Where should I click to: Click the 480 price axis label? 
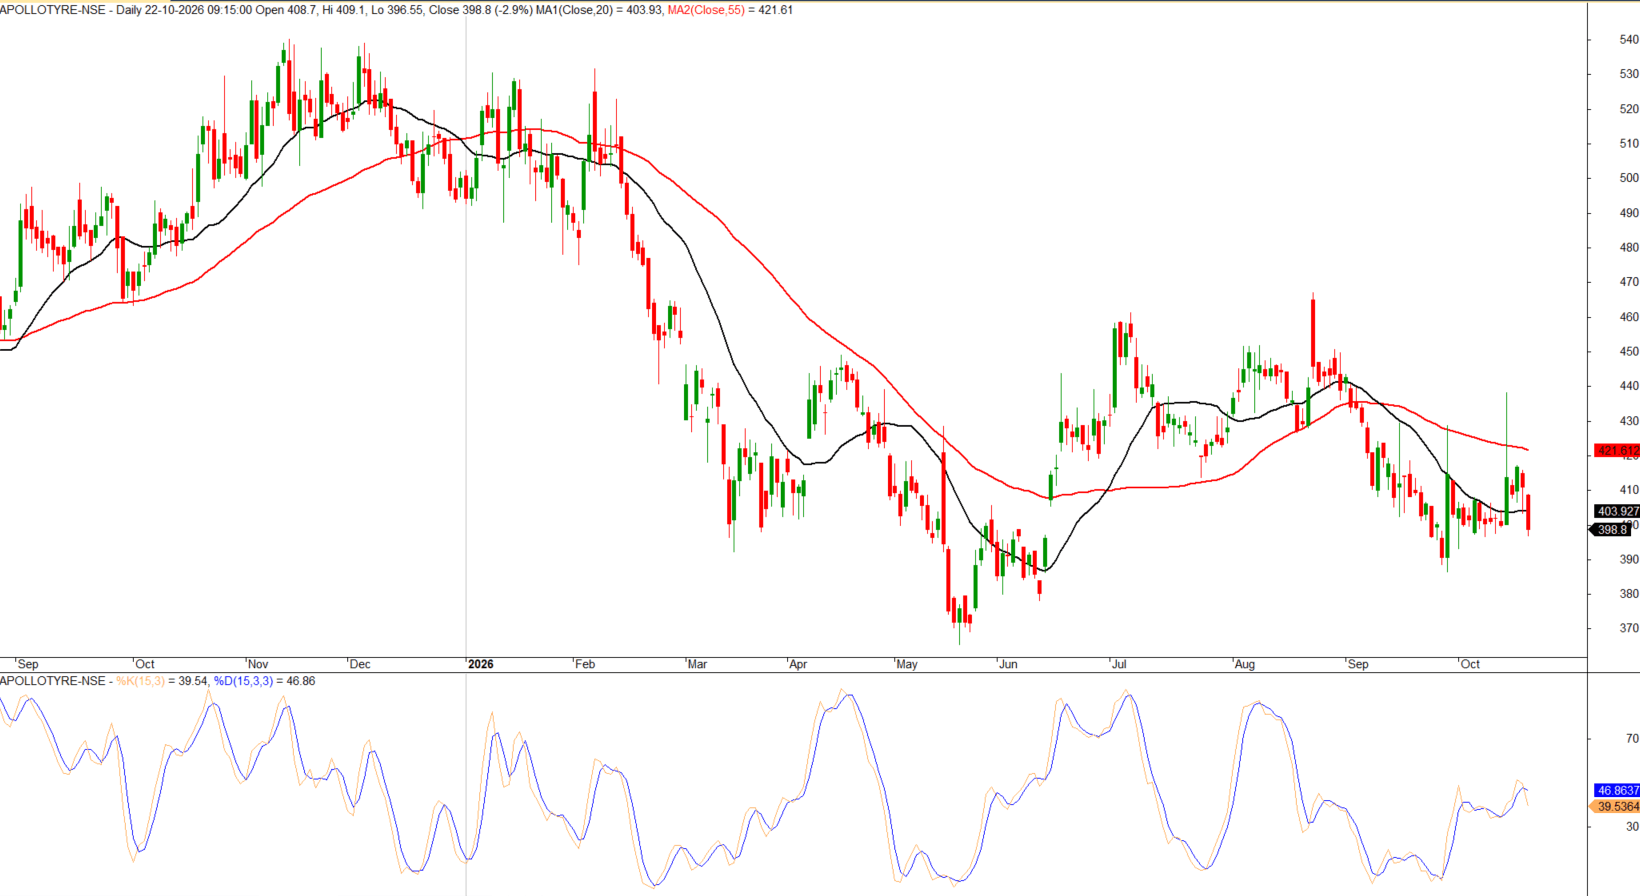tap(1629, 248)
